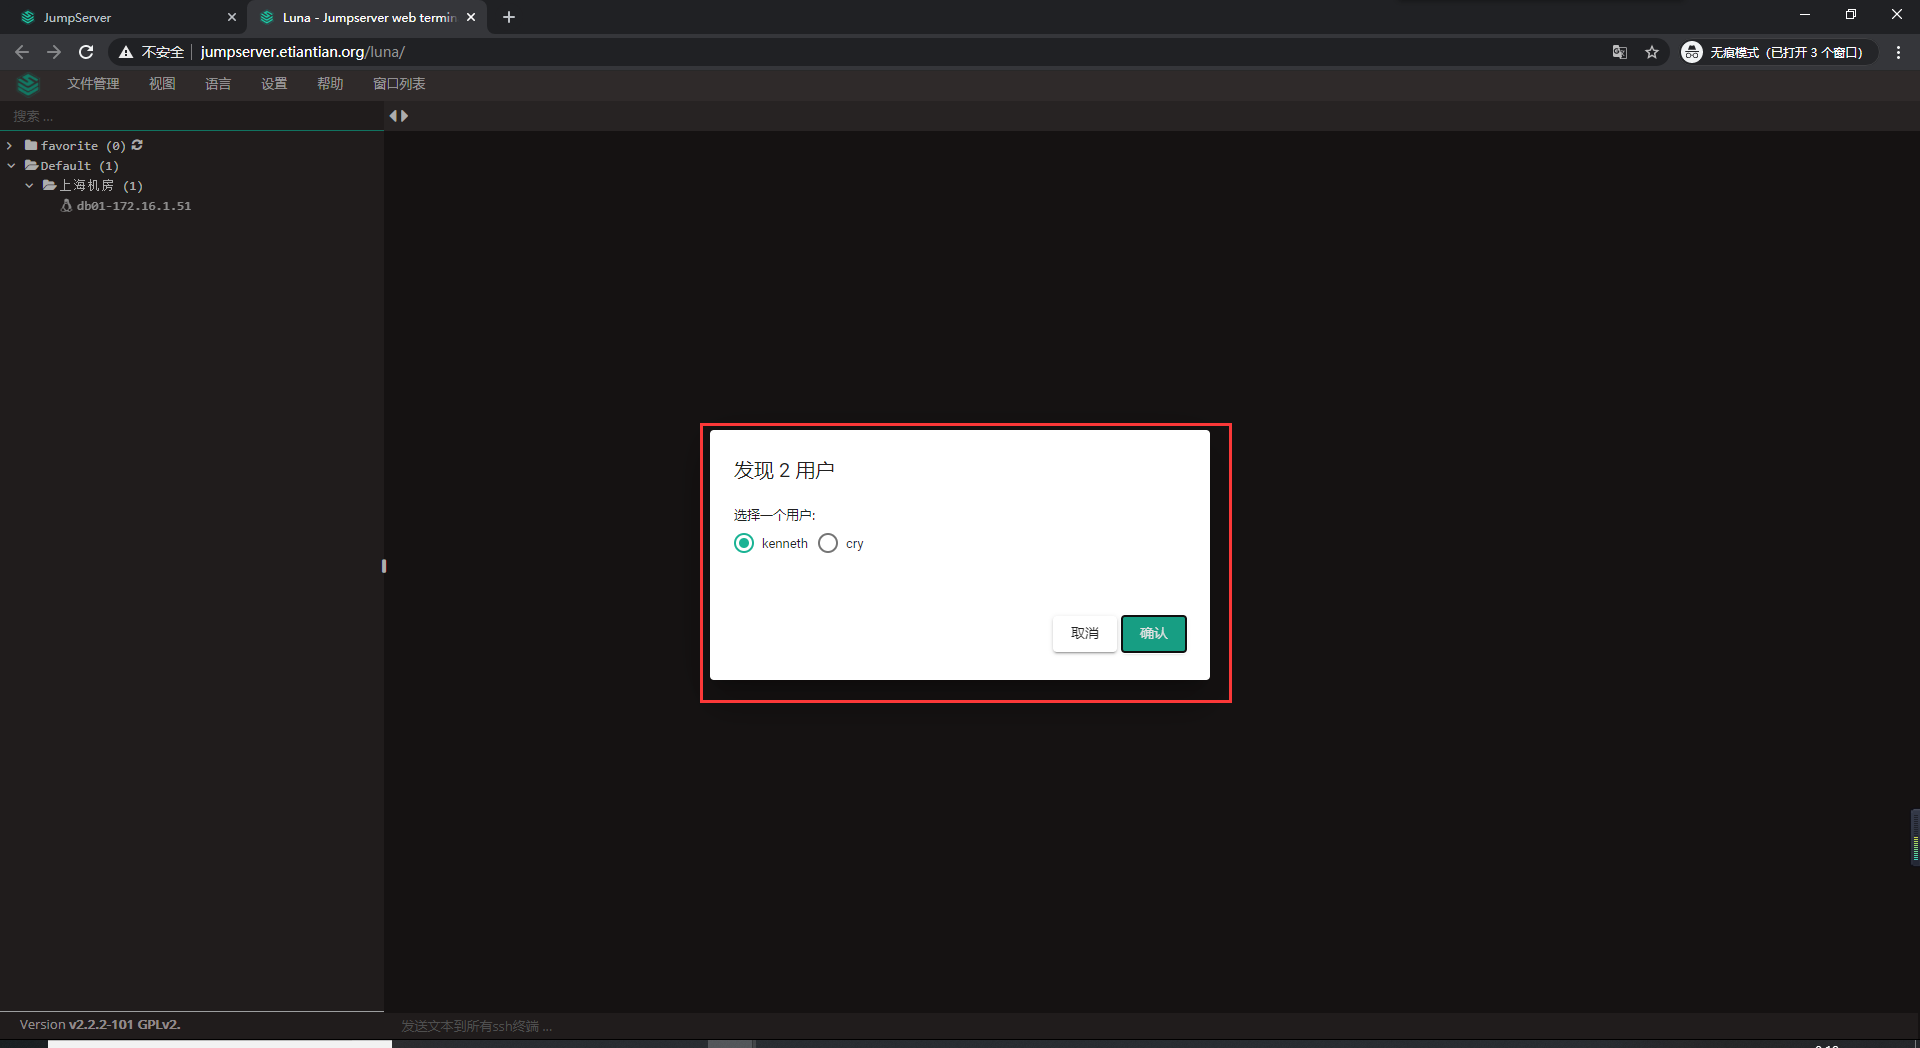This screenshot has width=1920, height=1048.
Task: Open a new browser tab
Action: (509, 17)
